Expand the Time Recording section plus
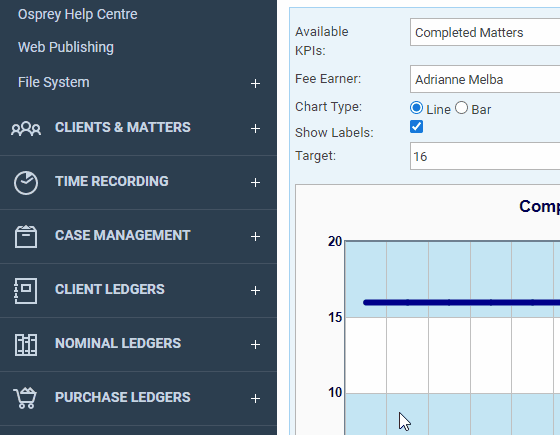Screen dimensions: 560x435 [x=255, y=182]
